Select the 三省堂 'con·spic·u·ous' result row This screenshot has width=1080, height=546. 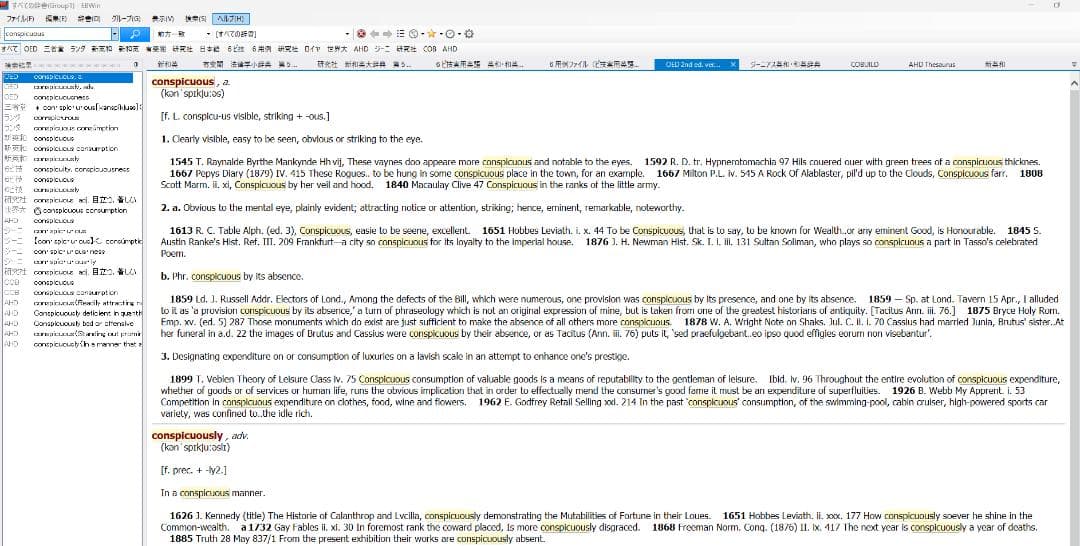tap(71, 108)
